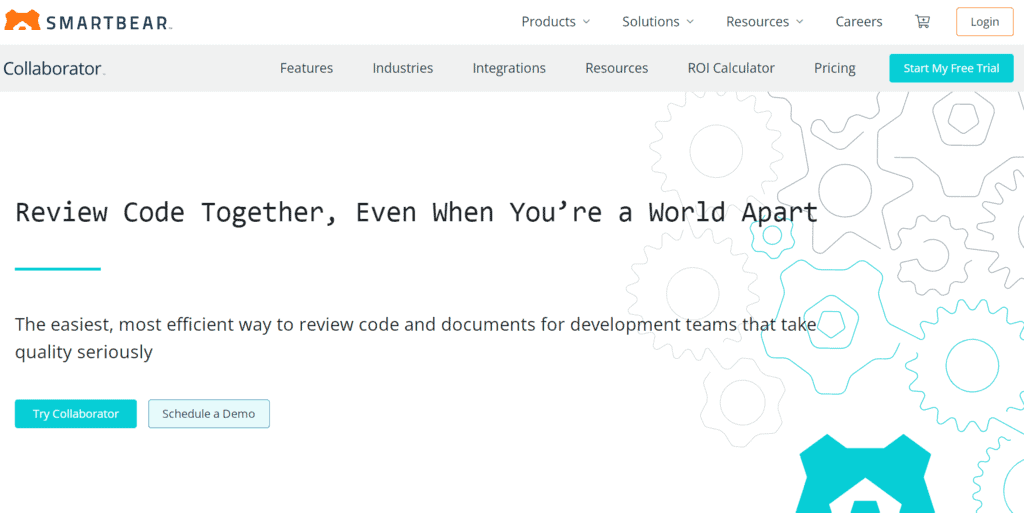
Task: Open the Industries tab
Action: coord(402,68)
